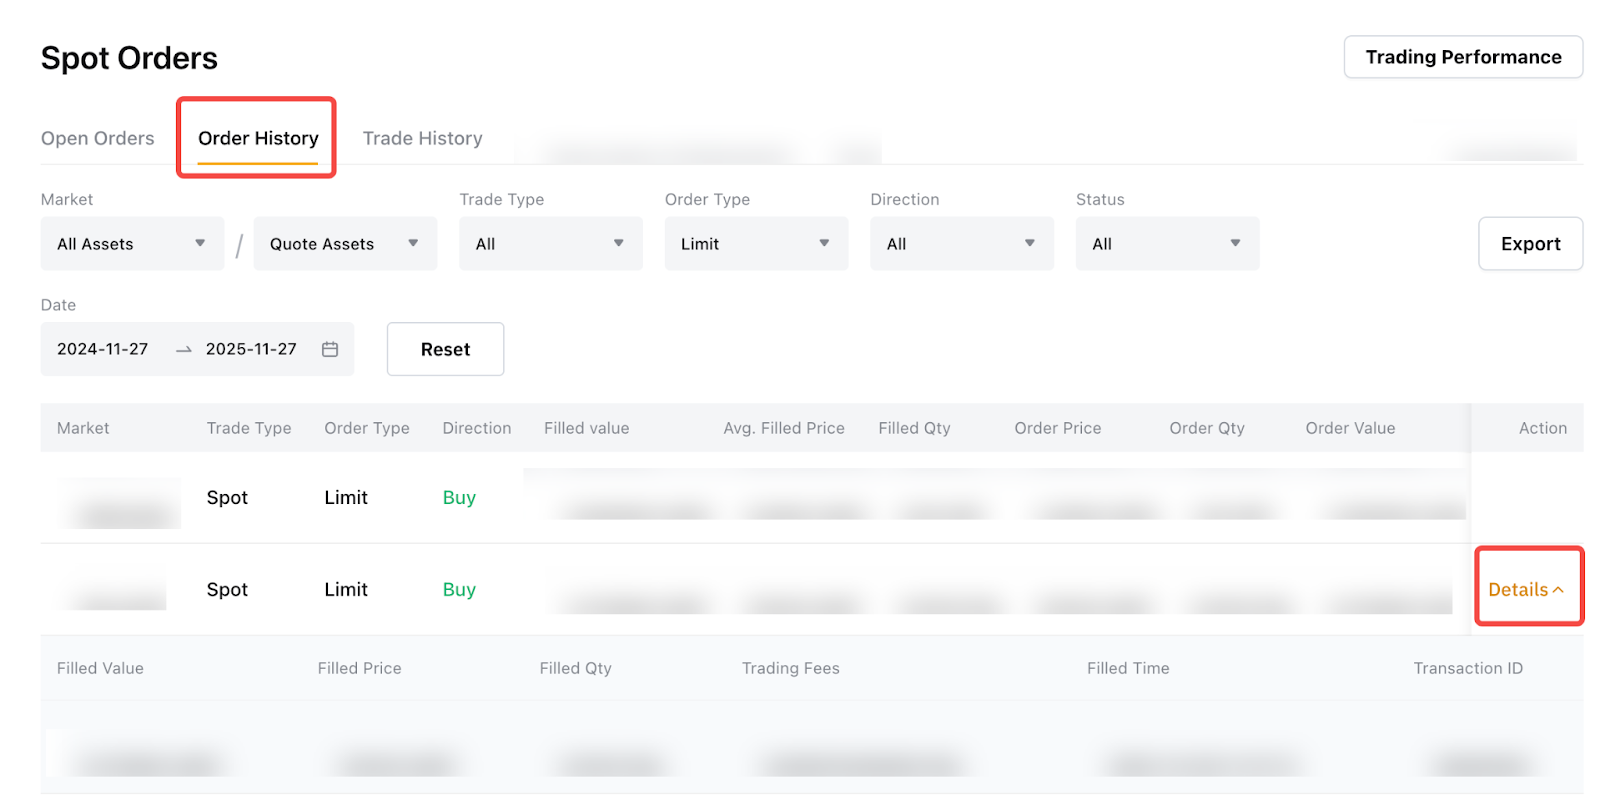Select the first Spot Limit Buy order row
Image resolution: width=1600 pixels, height=805 pixels.
click(346, 497)
